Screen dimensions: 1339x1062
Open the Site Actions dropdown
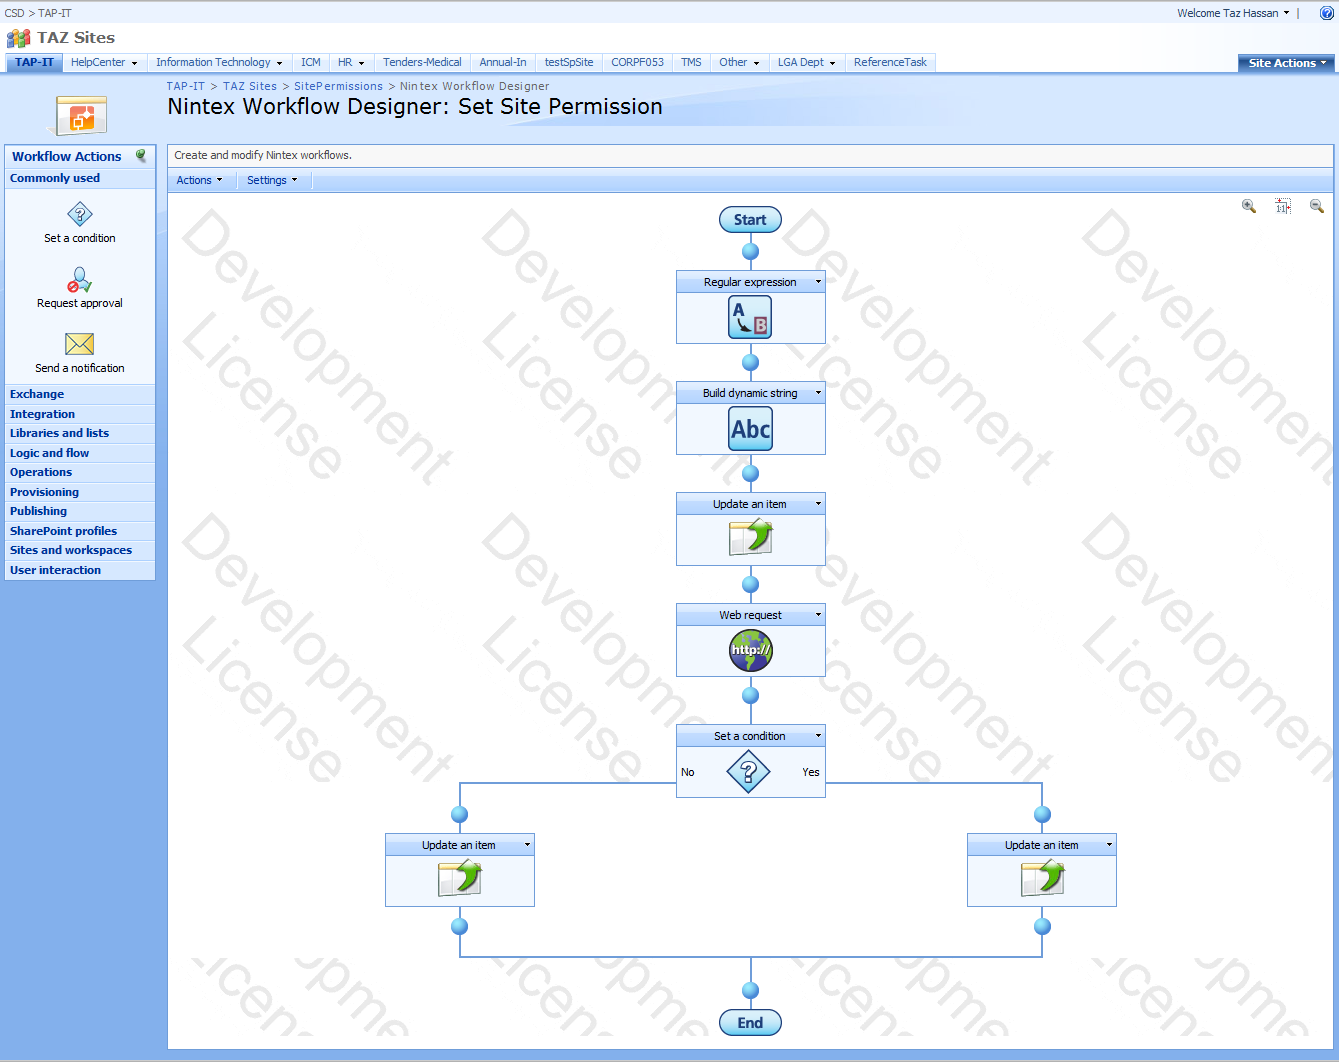coord(1286,63)
